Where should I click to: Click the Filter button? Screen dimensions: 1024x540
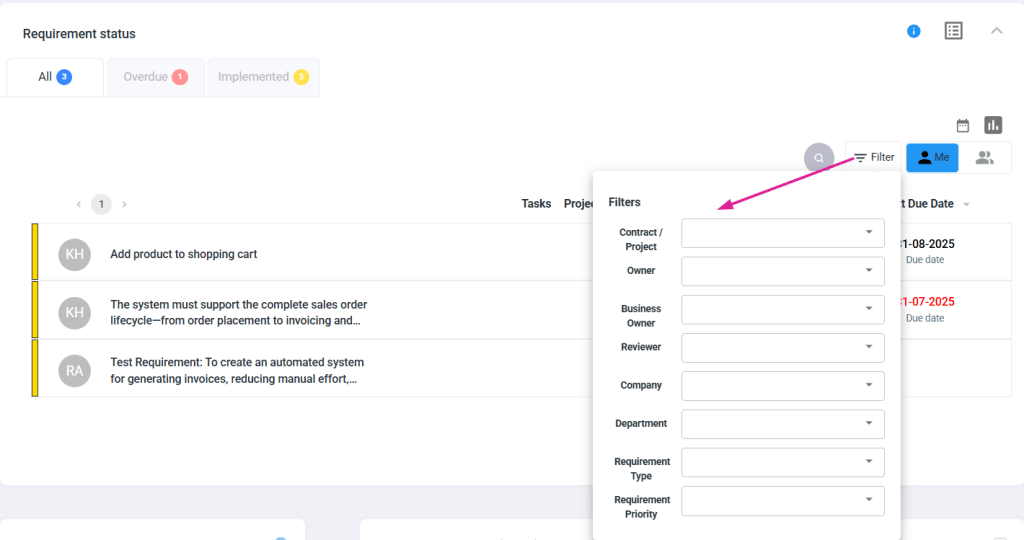click(x=873, y=158)
